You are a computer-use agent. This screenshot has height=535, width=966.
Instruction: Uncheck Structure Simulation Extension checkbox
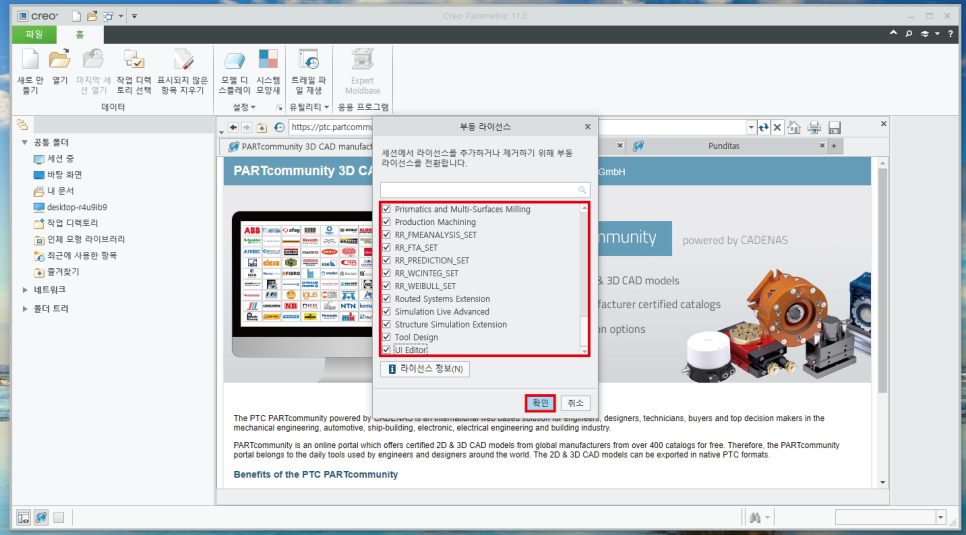(x=387, y=324)
